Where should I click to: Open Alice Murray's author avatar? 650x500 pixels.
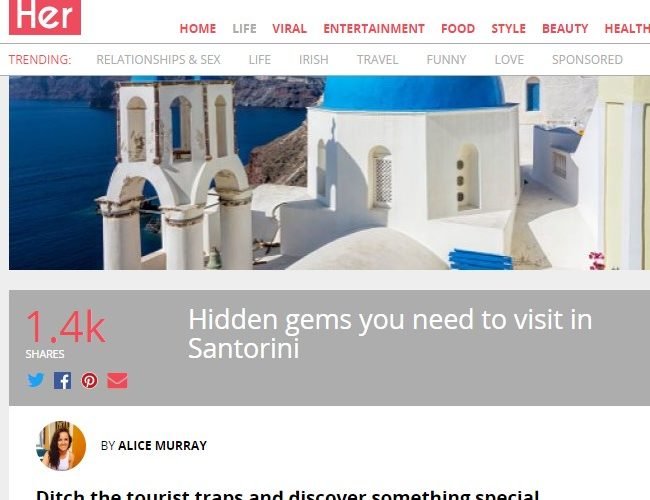click(x=61, y=446)
